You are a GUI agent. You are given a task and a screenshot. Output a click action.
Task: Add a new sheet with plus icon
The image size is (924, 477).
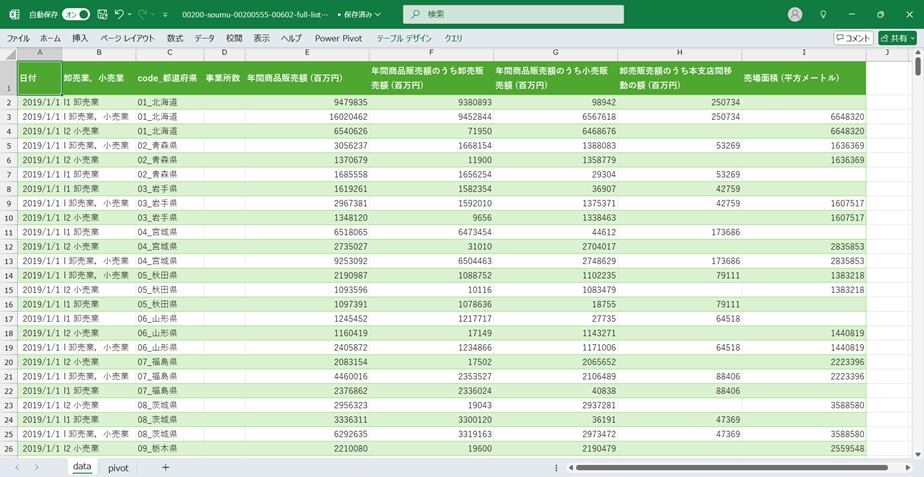[x=166, y=467]
